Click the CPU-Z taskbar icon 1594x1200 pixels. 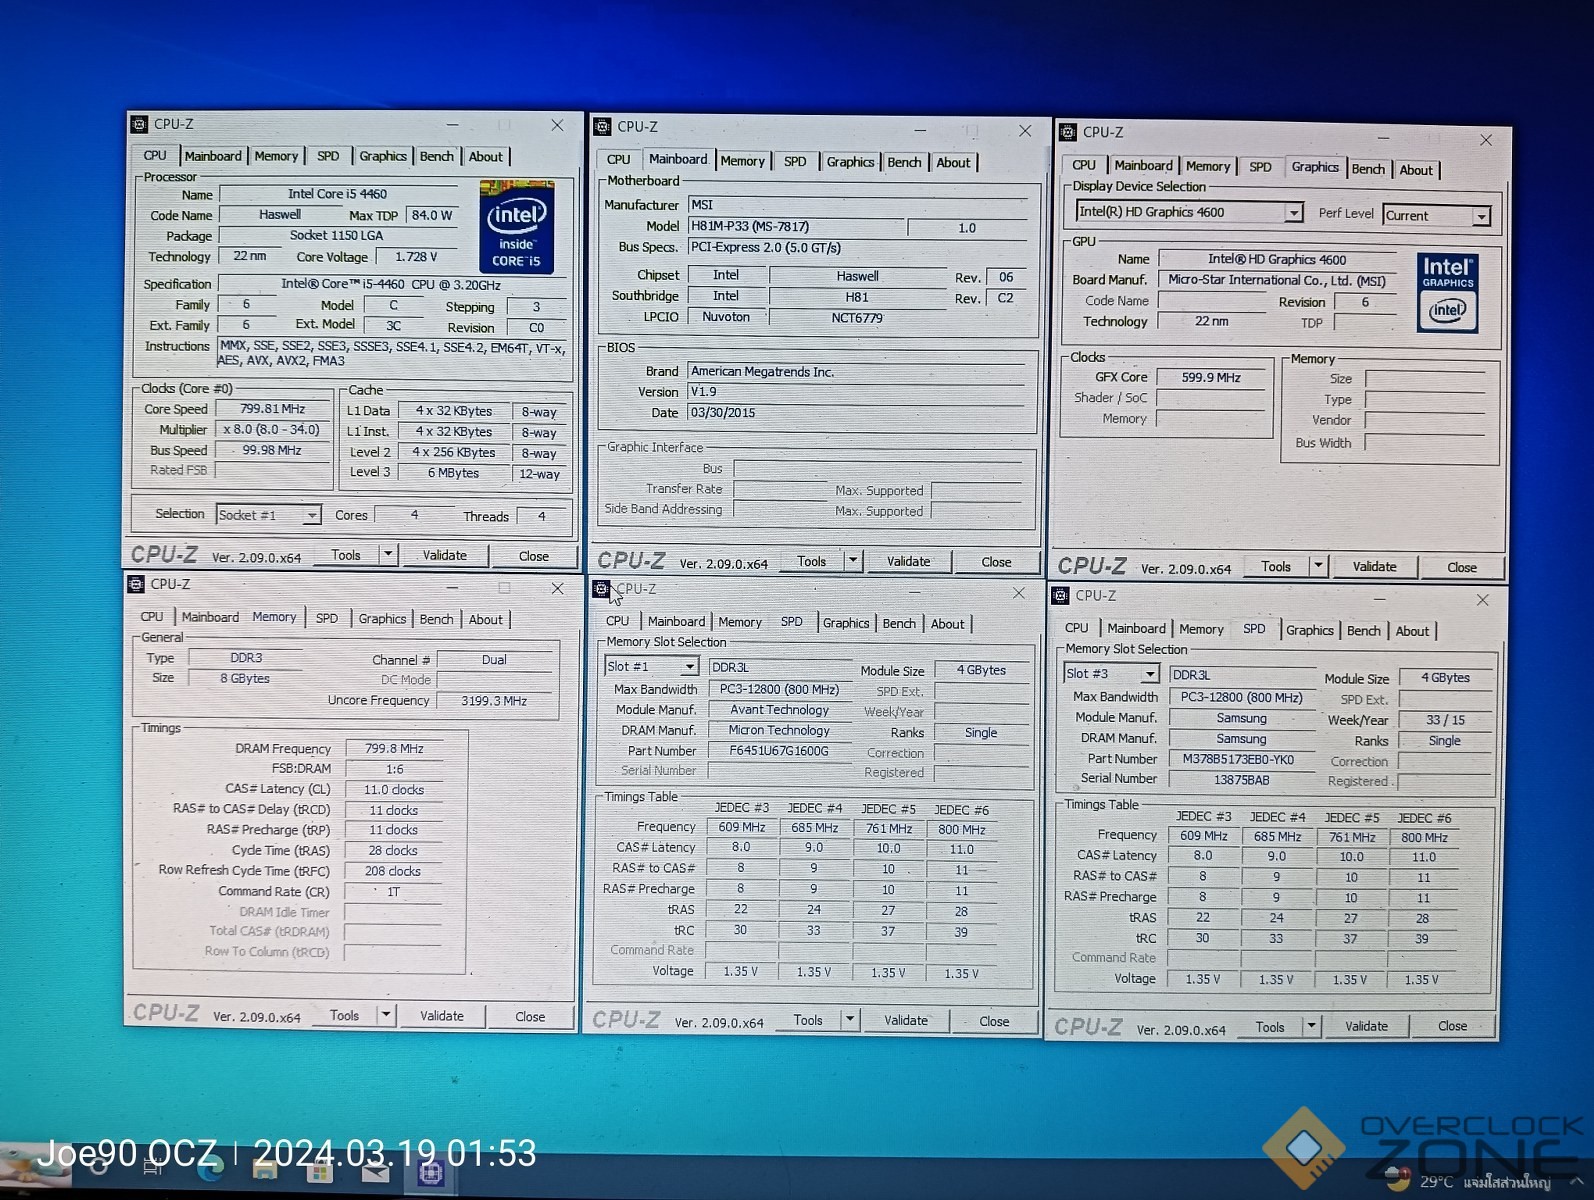(x=431, y=1172)
